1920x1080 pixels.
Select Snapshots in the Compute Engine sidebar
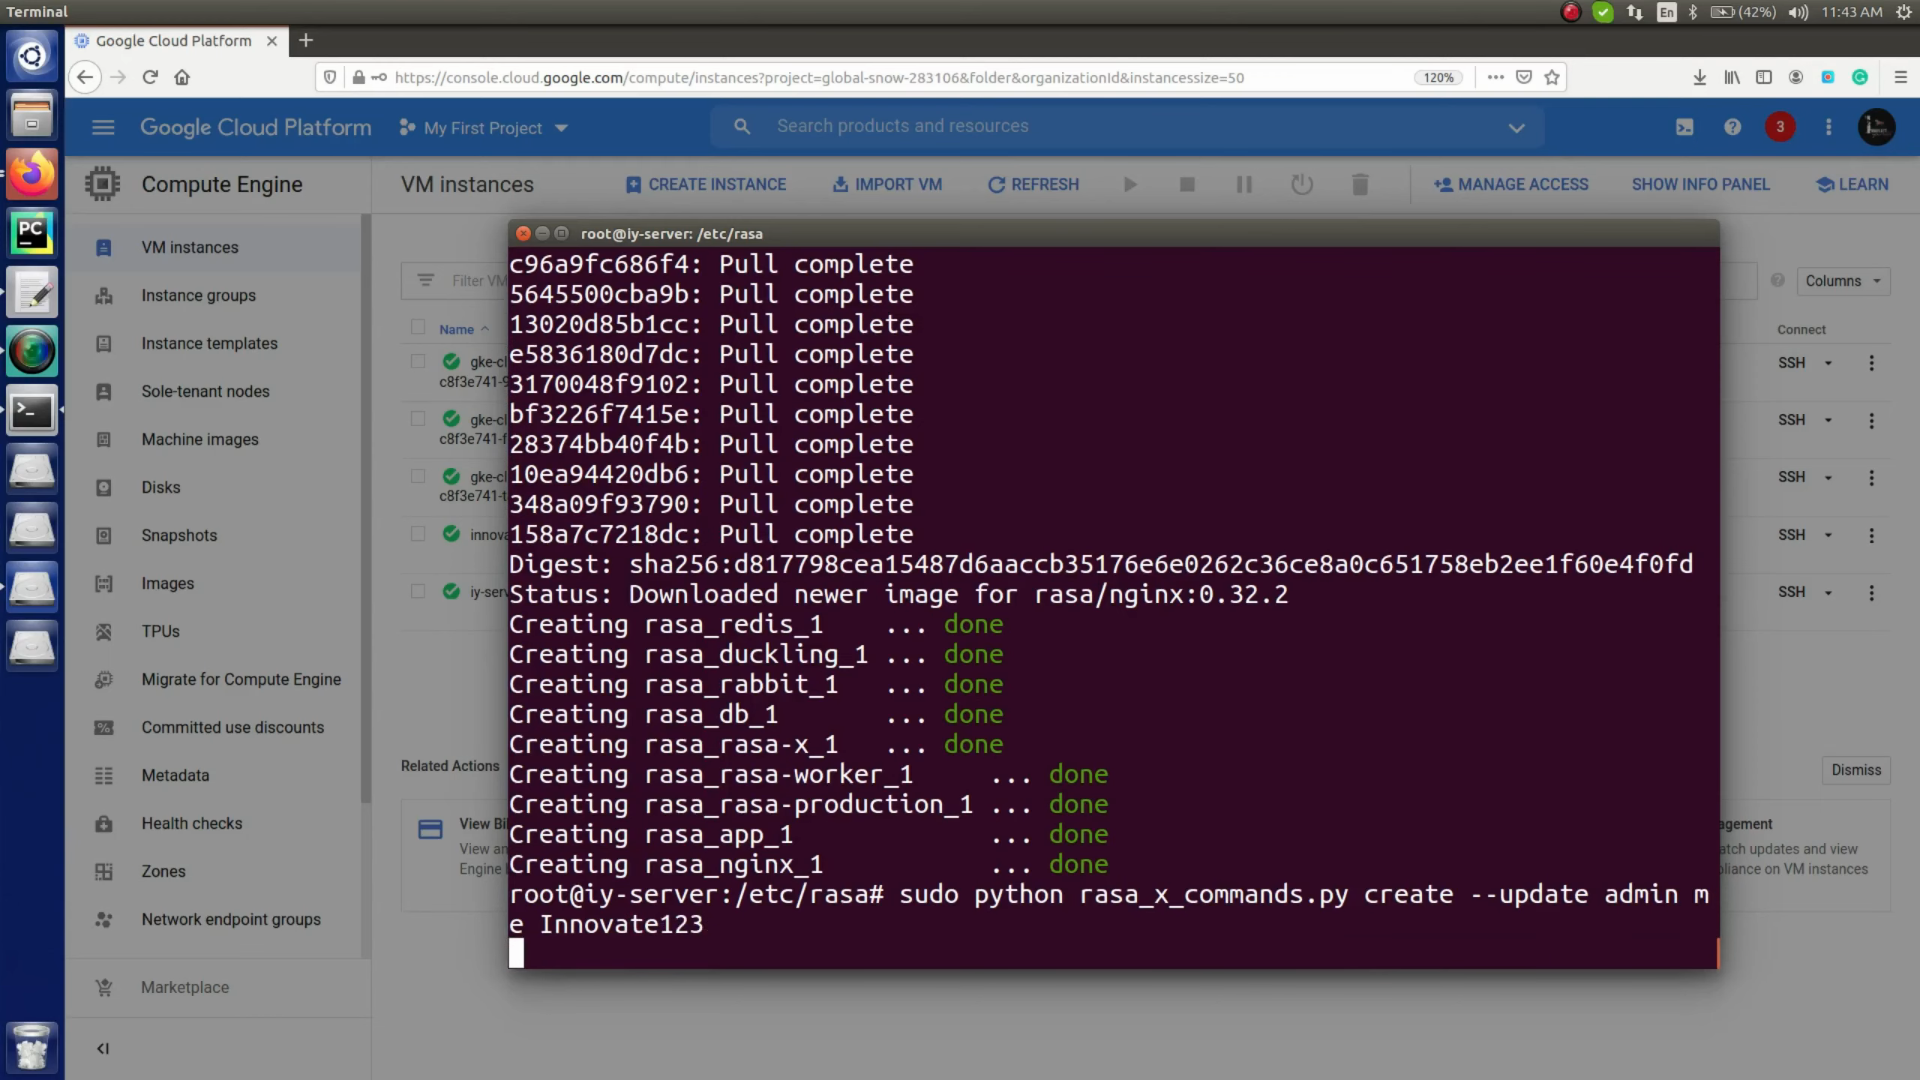tap(180, 535)
